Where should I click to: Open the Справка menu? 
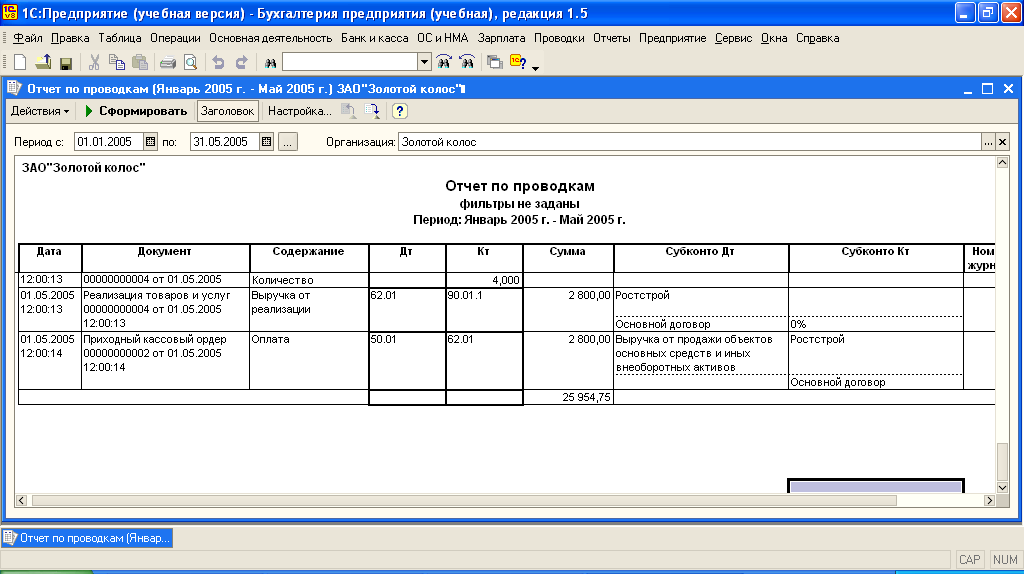pos(818,38)
